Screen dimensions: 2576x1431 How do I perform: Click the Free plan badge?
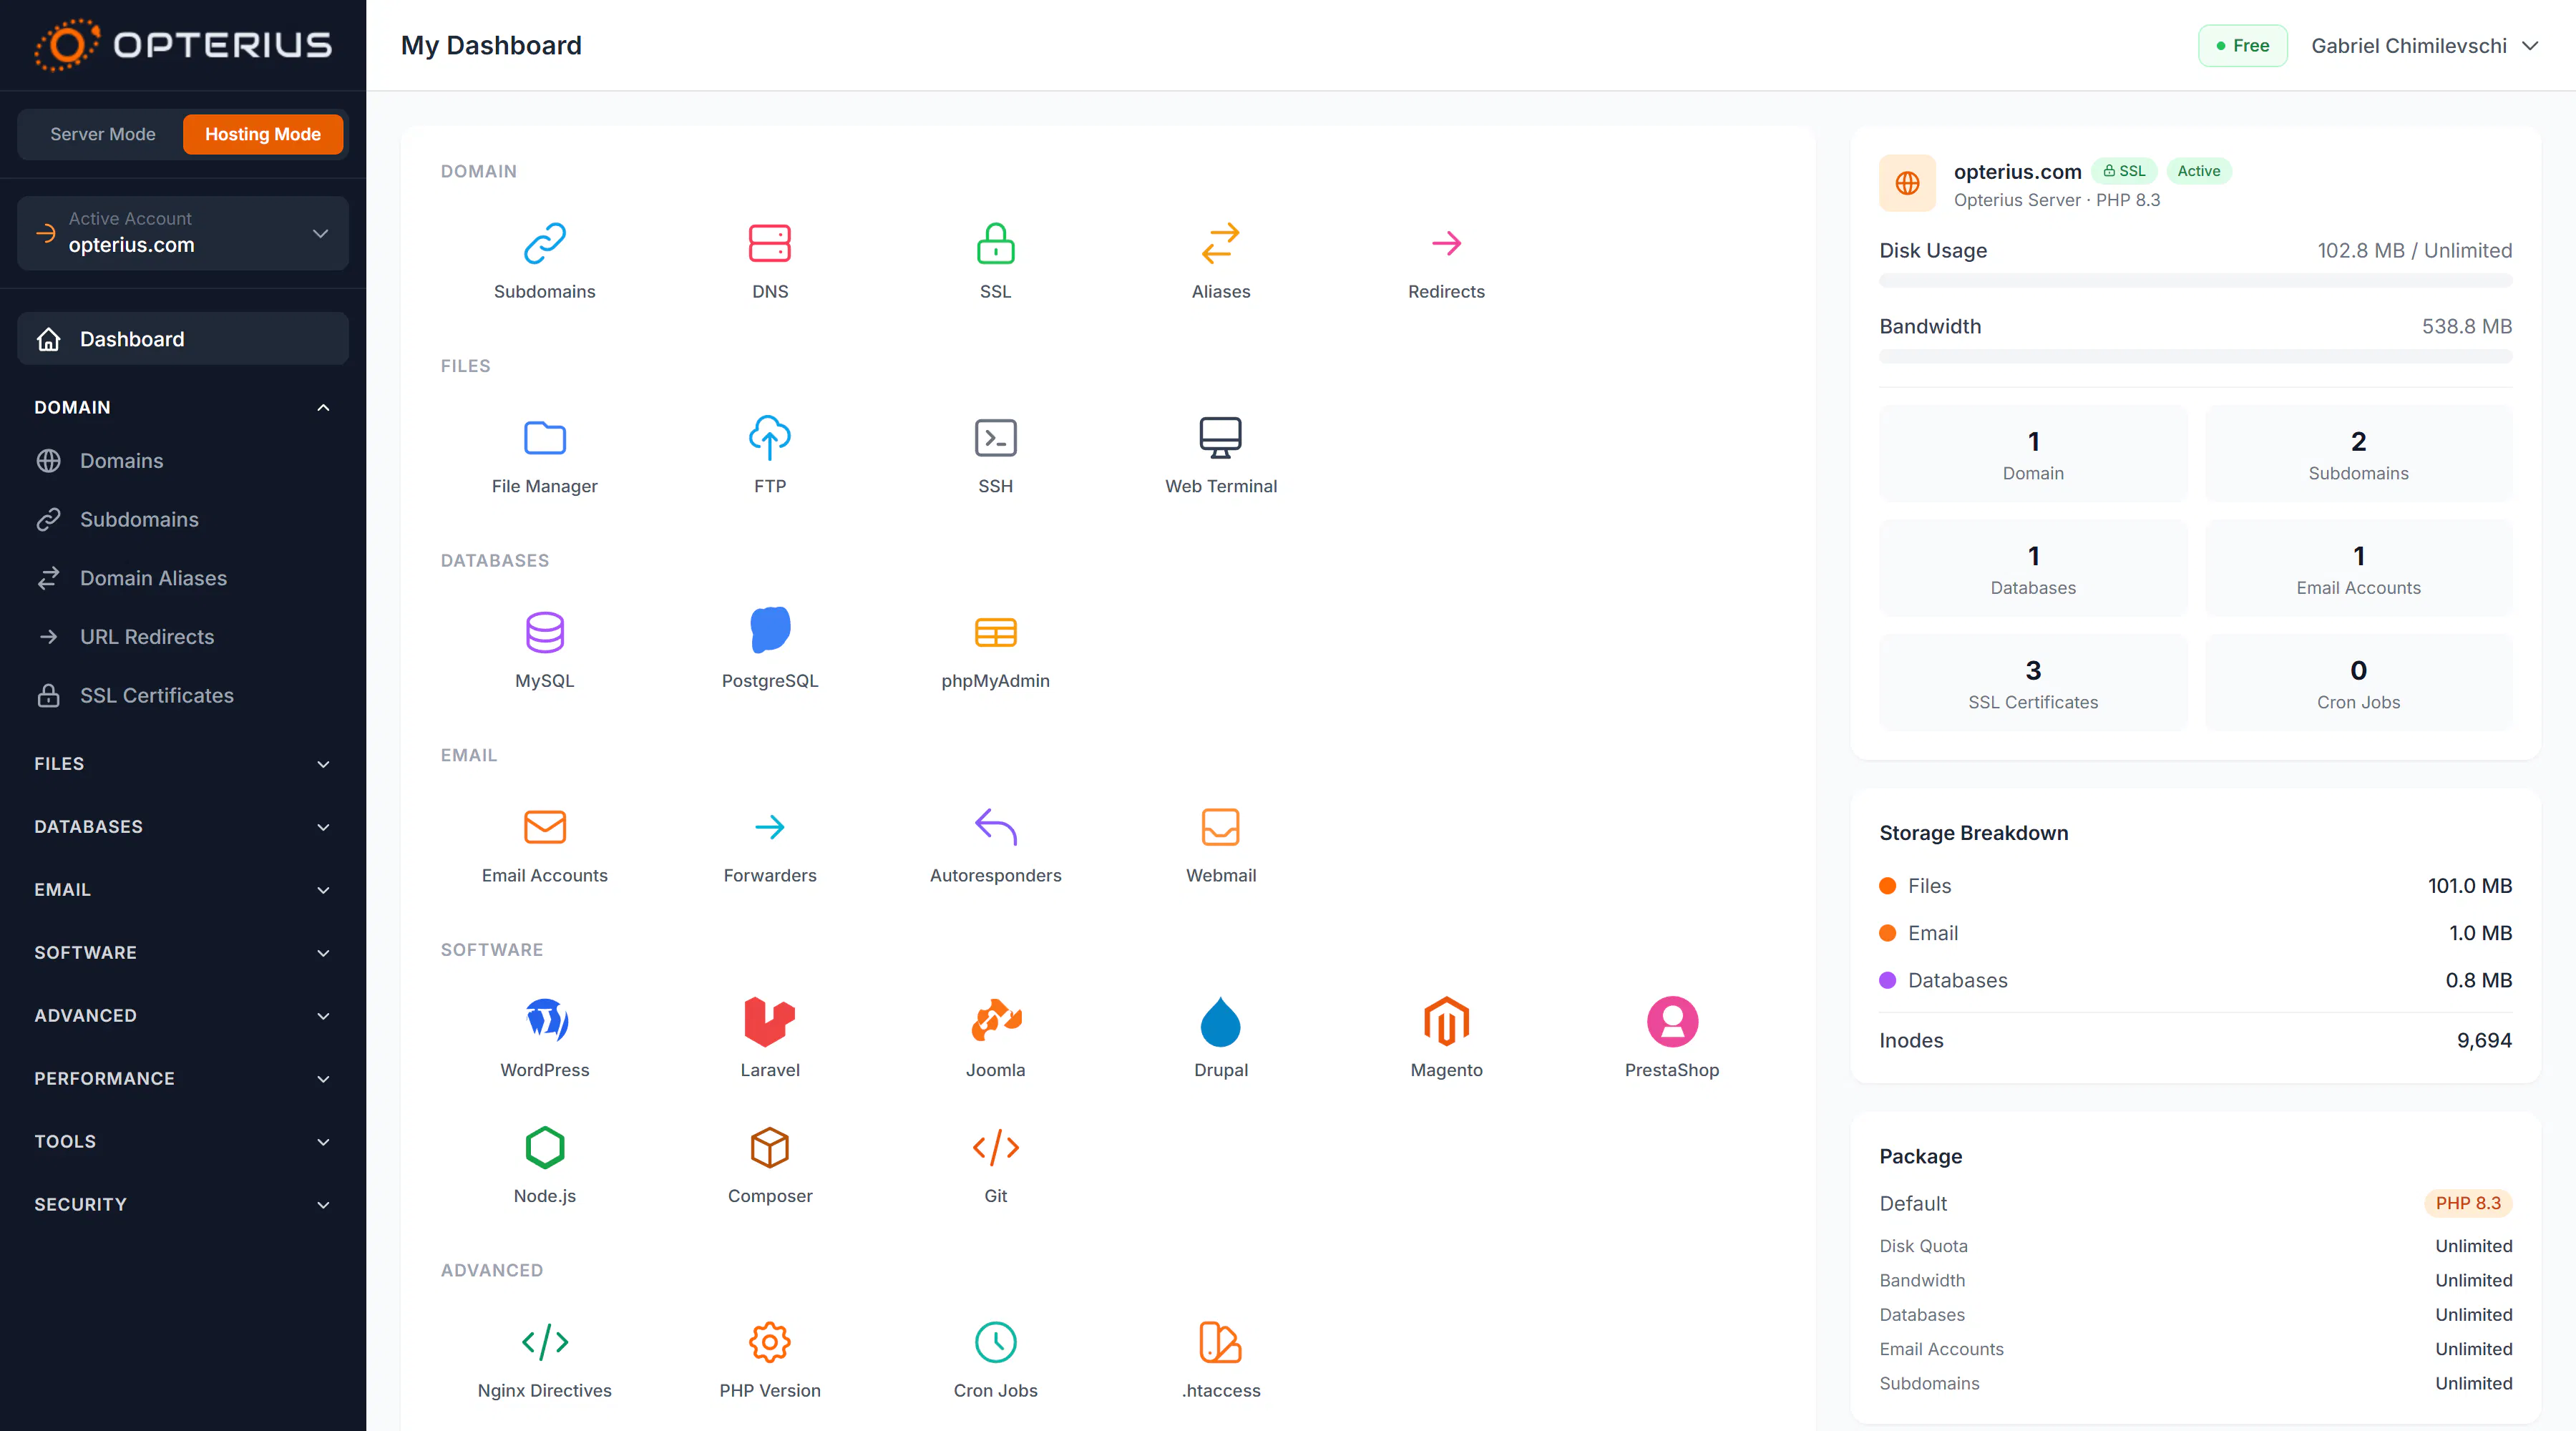click(x=2242, y=46)
